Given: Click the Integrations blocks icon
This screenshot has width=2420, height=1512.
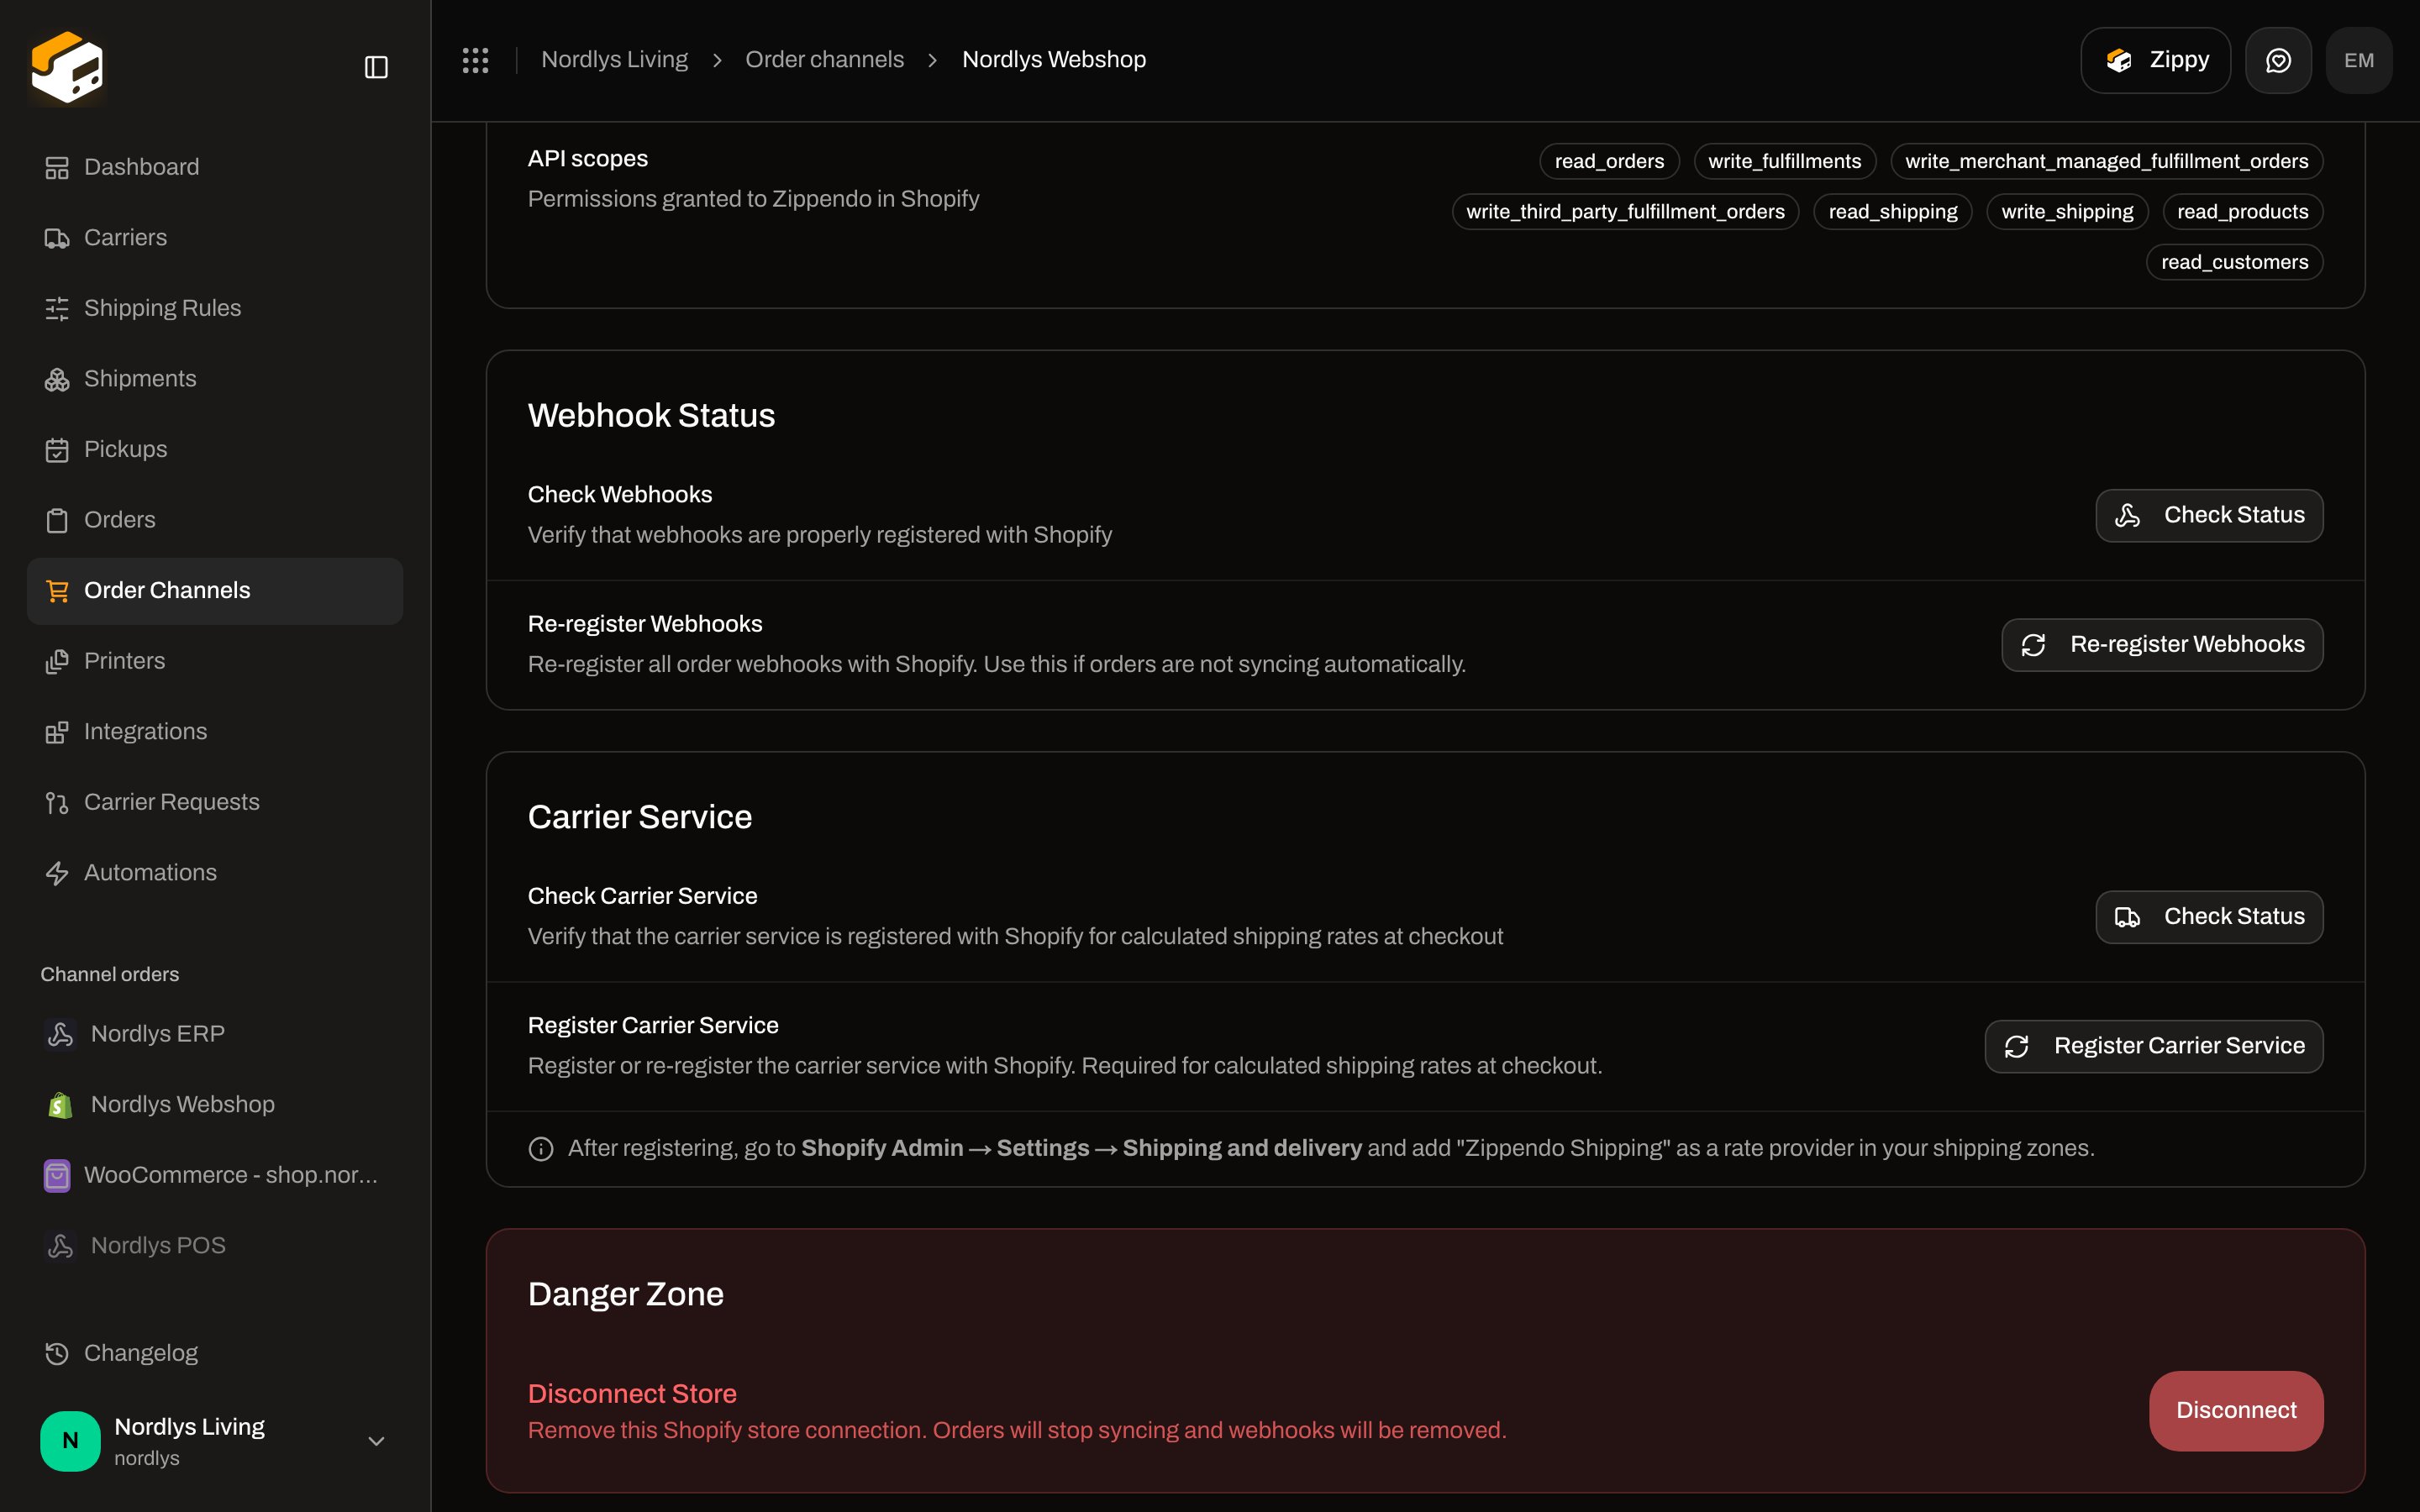Looking at the screenshot, I should 57,732.
